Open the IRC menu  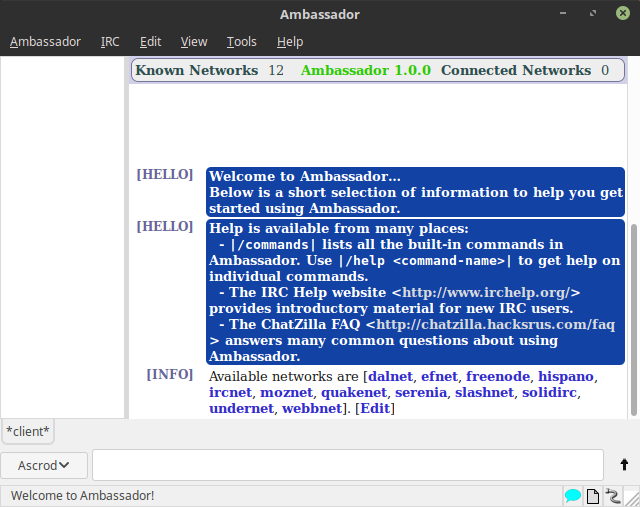click(x=110, y=42)
